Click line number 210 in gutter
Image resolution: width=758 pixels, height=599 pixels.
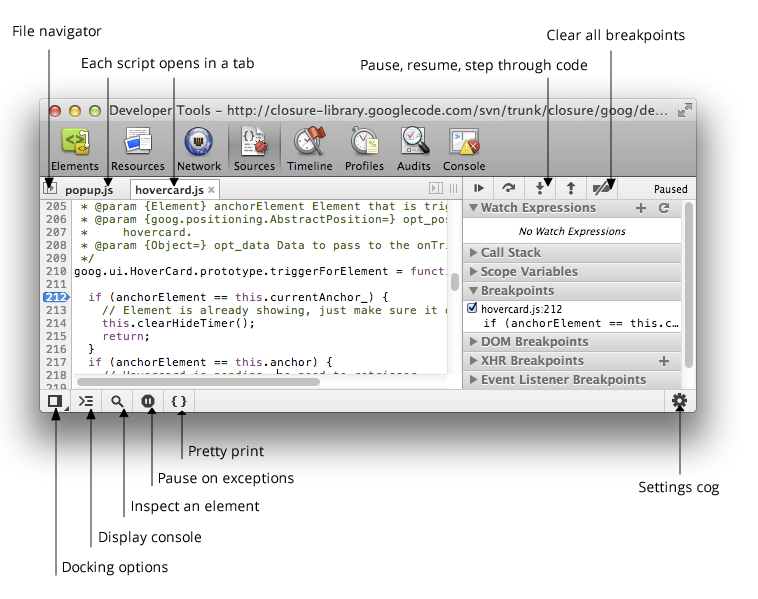56,271
